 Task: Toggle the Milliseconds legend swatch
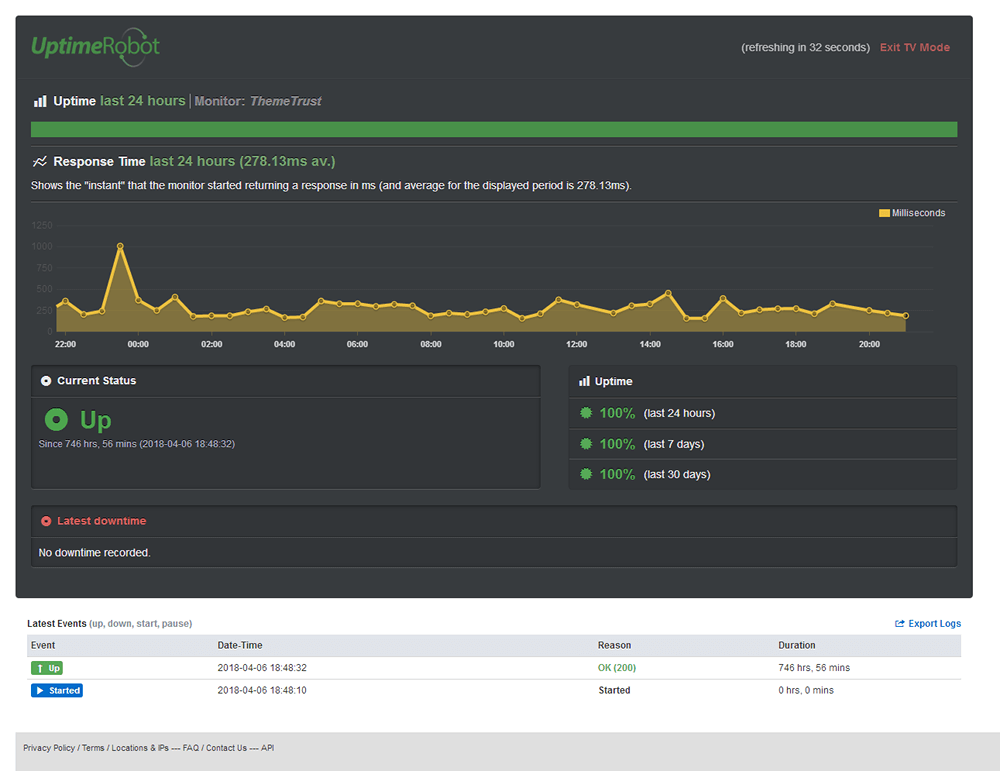[x=884, y=213]
